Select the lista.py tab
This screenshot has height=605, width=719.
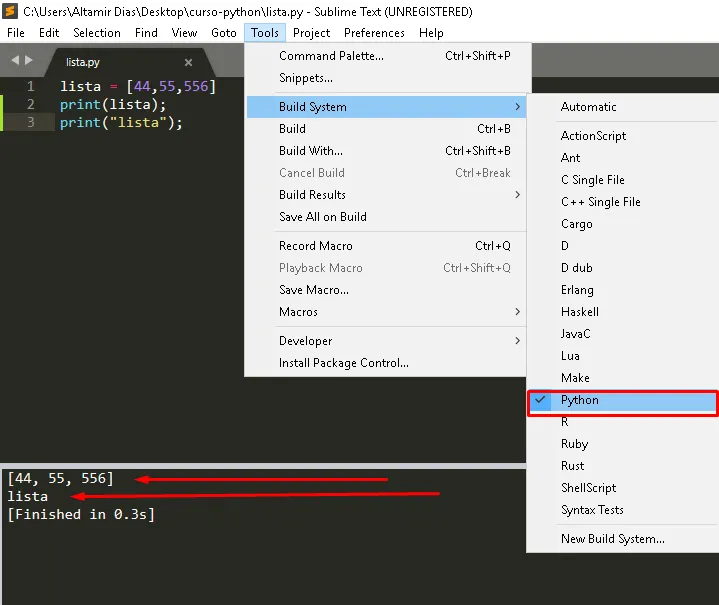(130, 62)
